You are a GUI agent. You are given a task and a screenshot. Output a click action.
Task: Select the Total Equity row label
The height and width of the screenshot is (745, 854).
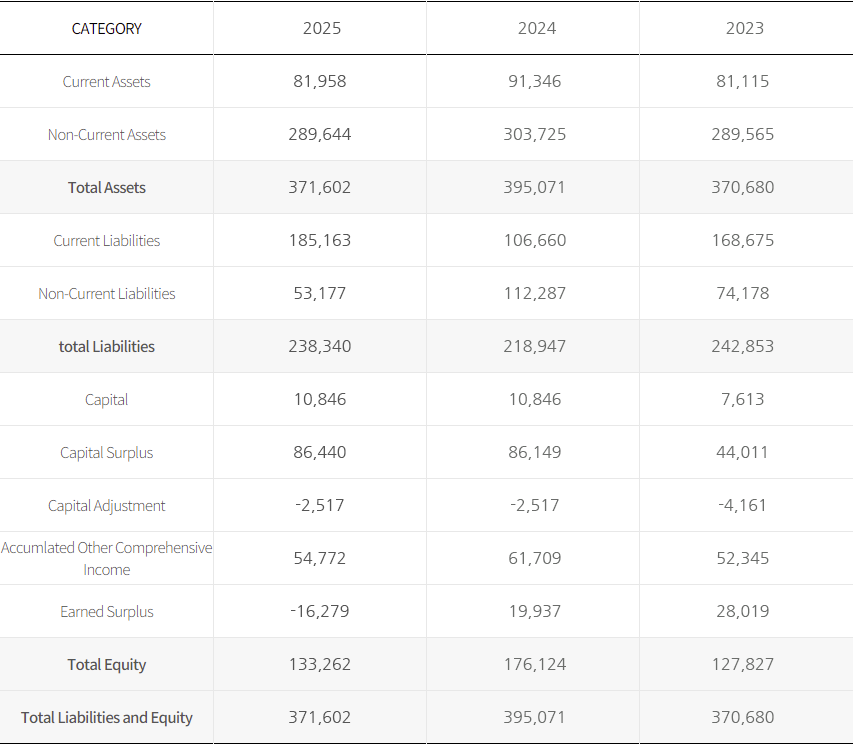click(x=107, y=665)
